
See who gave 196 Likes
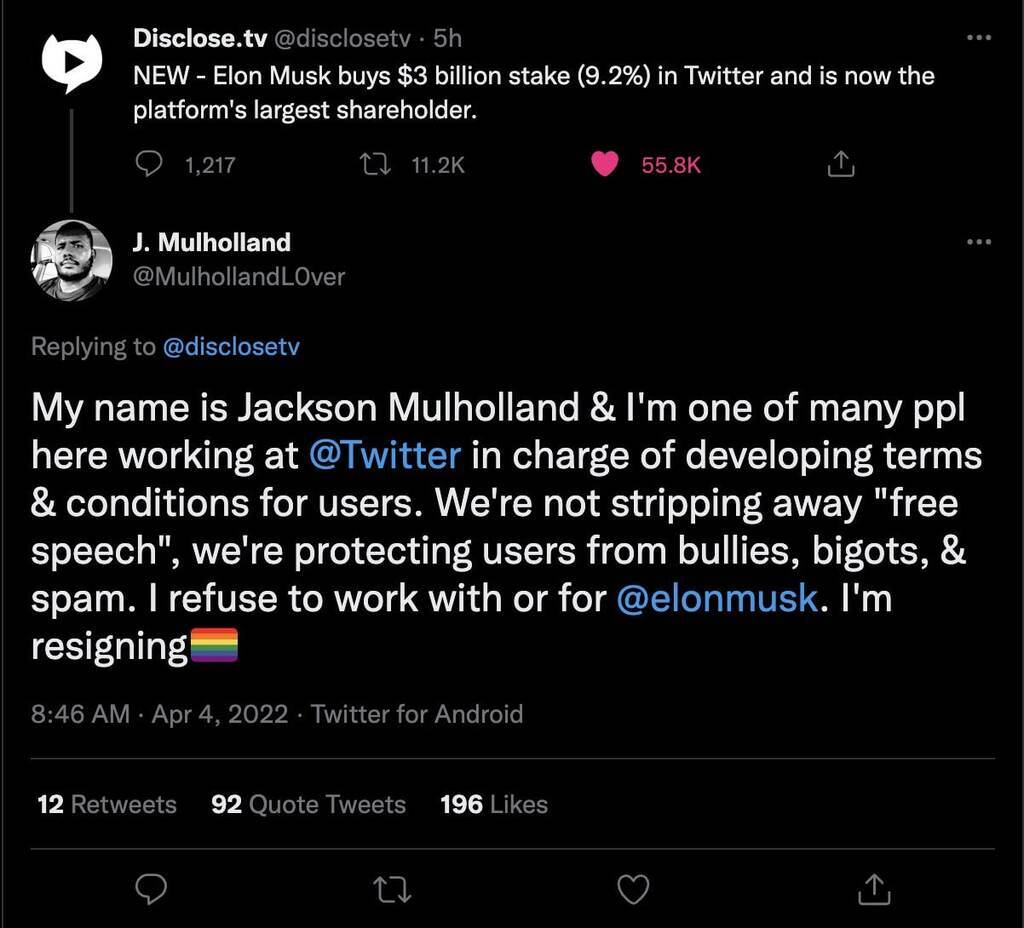tap(494, 804)
